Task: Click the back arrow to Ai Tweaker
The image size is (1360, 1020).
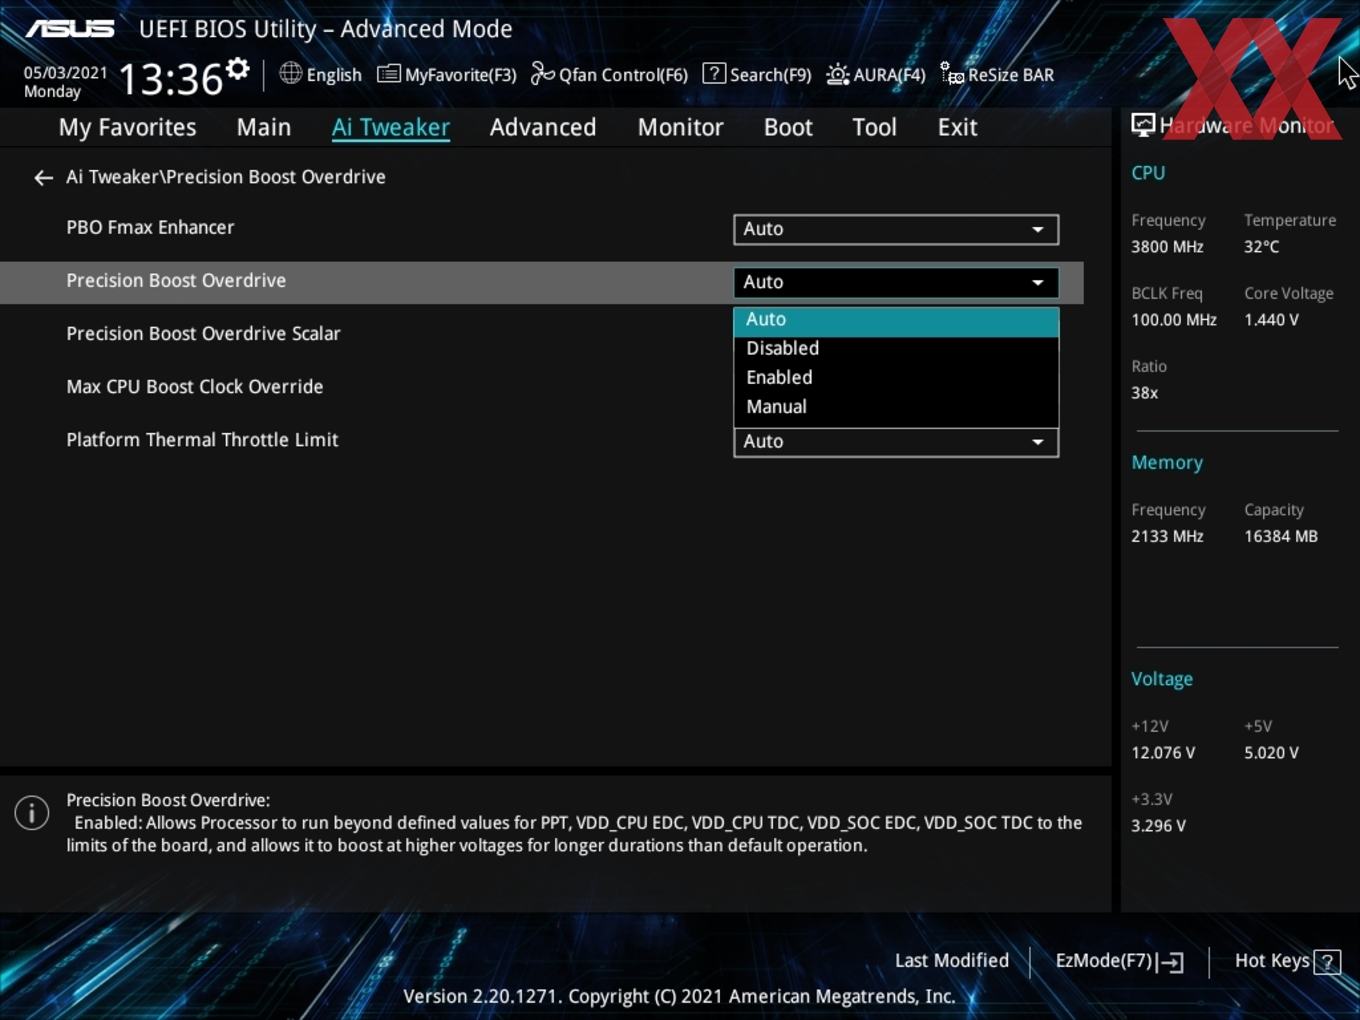Action: [x=43, y=178]
